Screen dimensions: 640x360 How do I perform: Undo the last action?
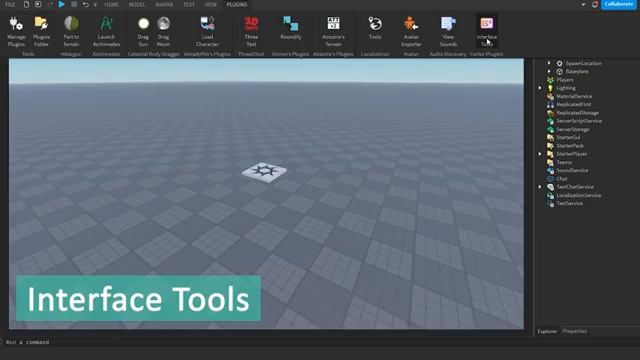point(86,4)
